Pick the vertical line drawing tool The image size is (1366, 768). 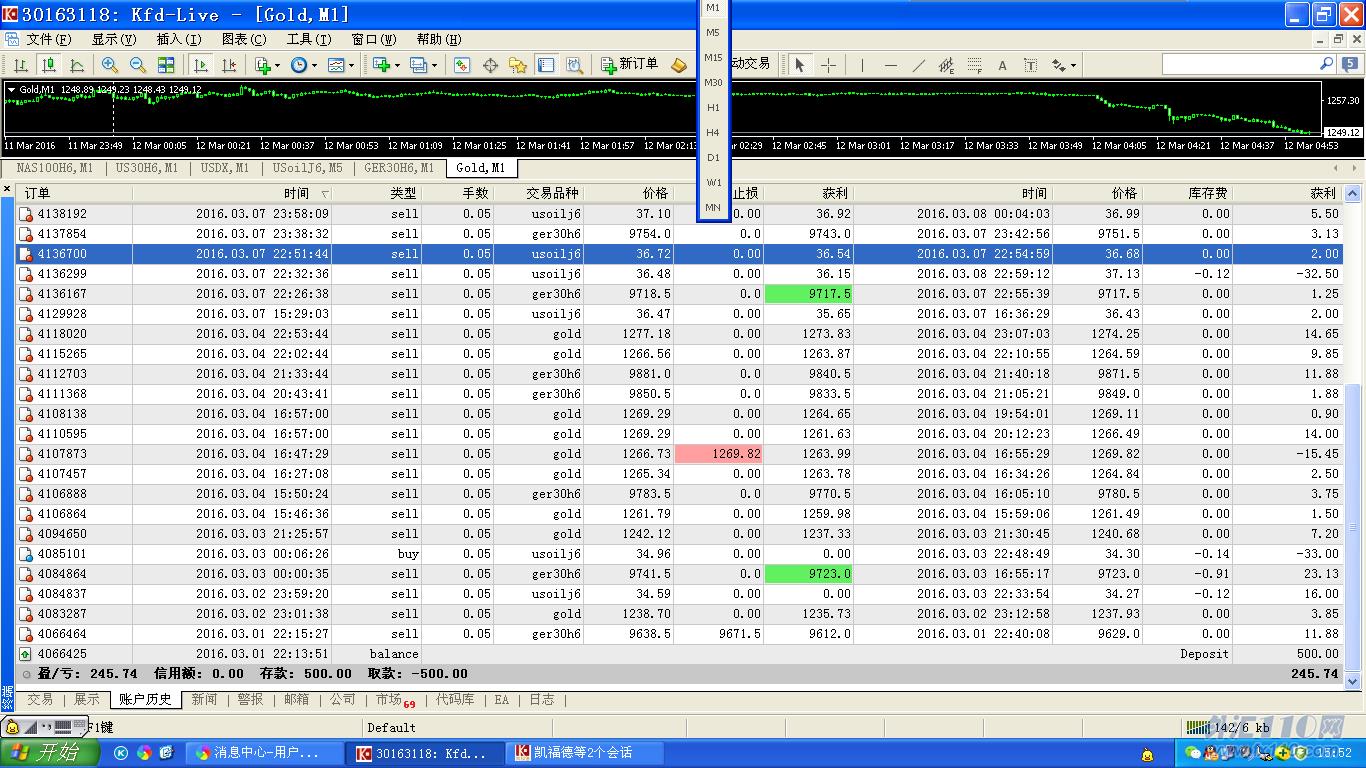point(862,65)
